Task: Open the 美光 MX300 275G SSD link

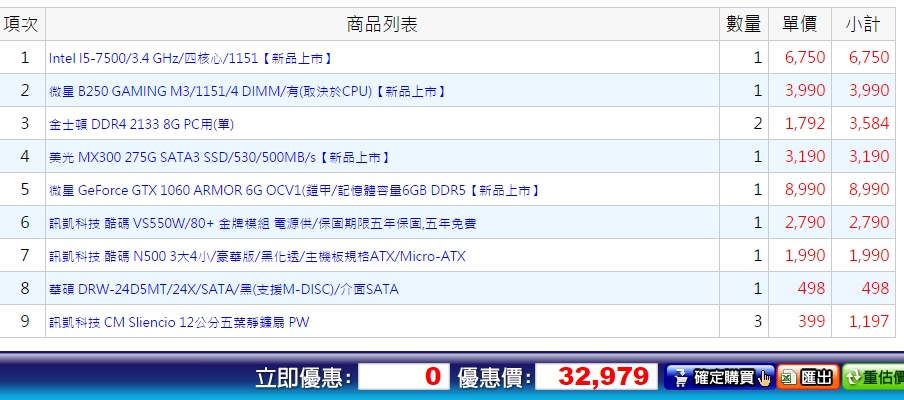Action: [x=219, y=157]
